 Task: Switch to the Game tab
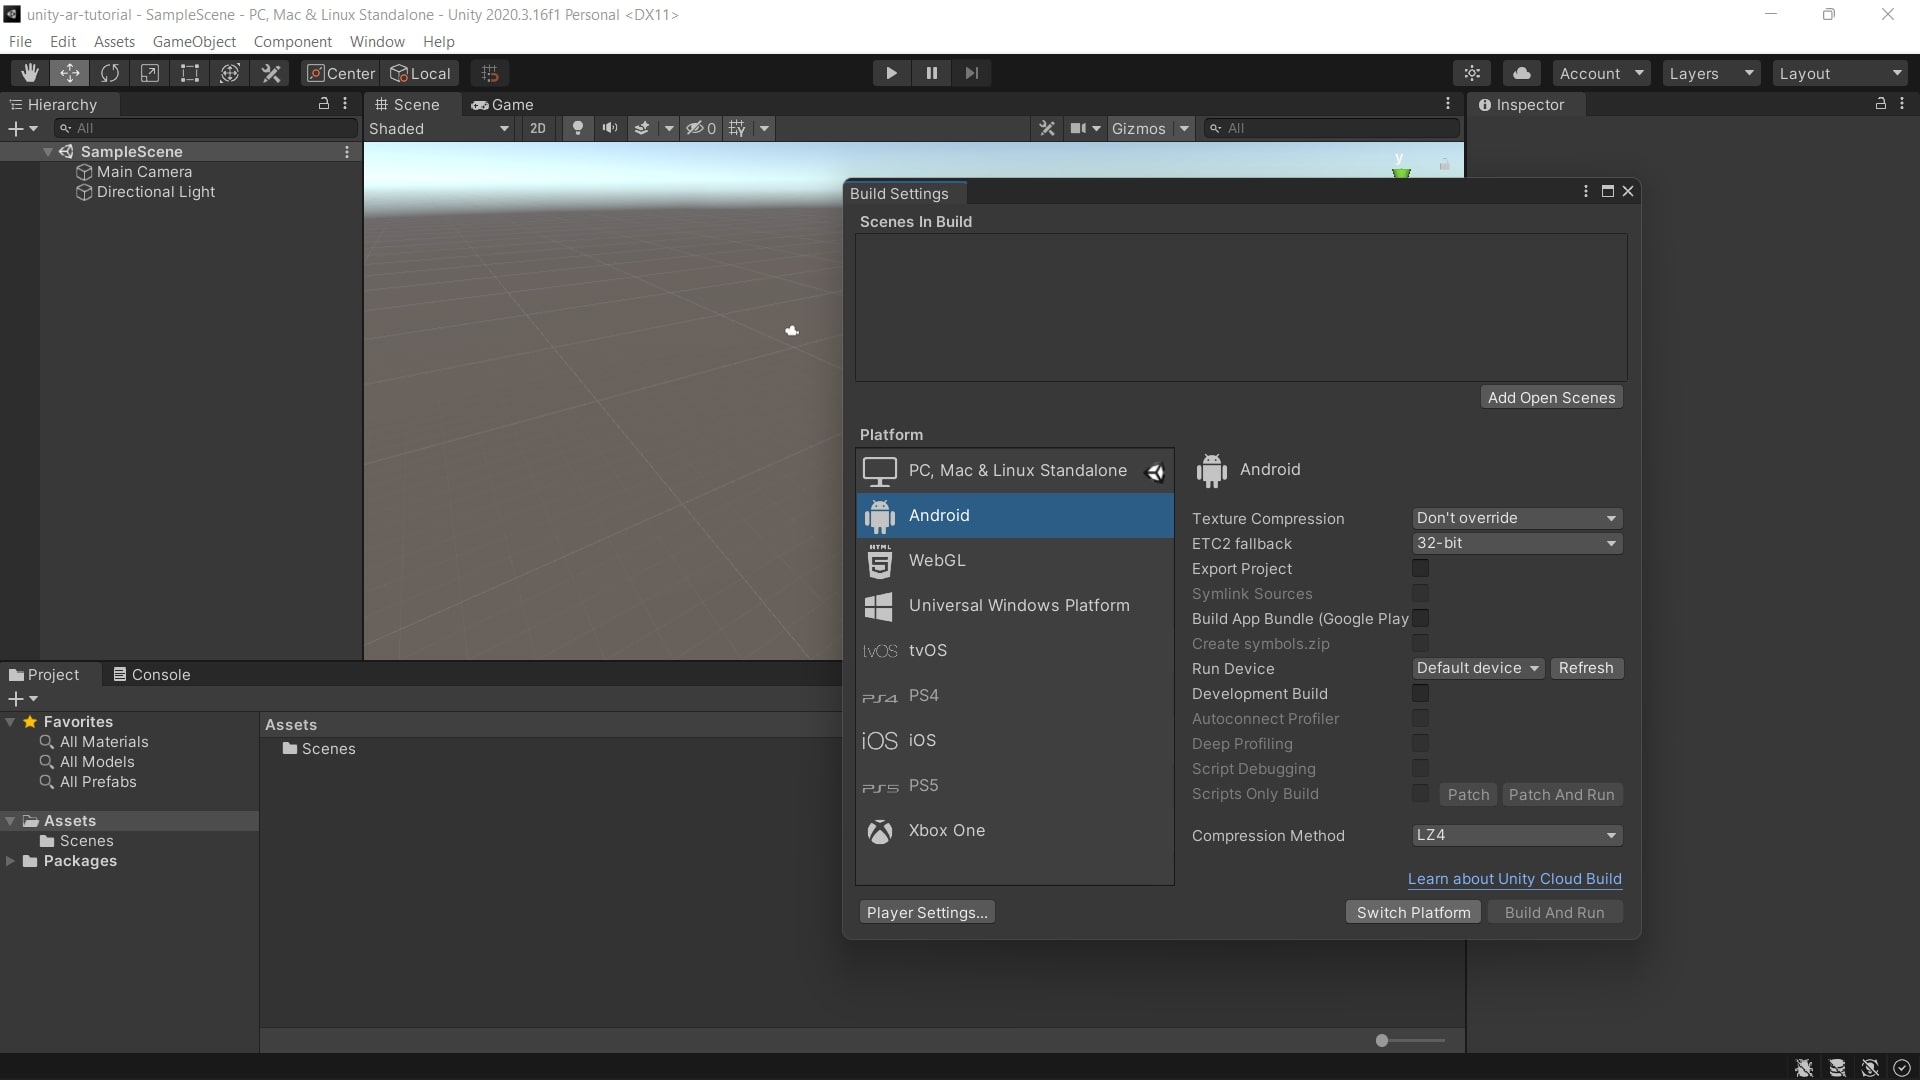coord(503,104)
